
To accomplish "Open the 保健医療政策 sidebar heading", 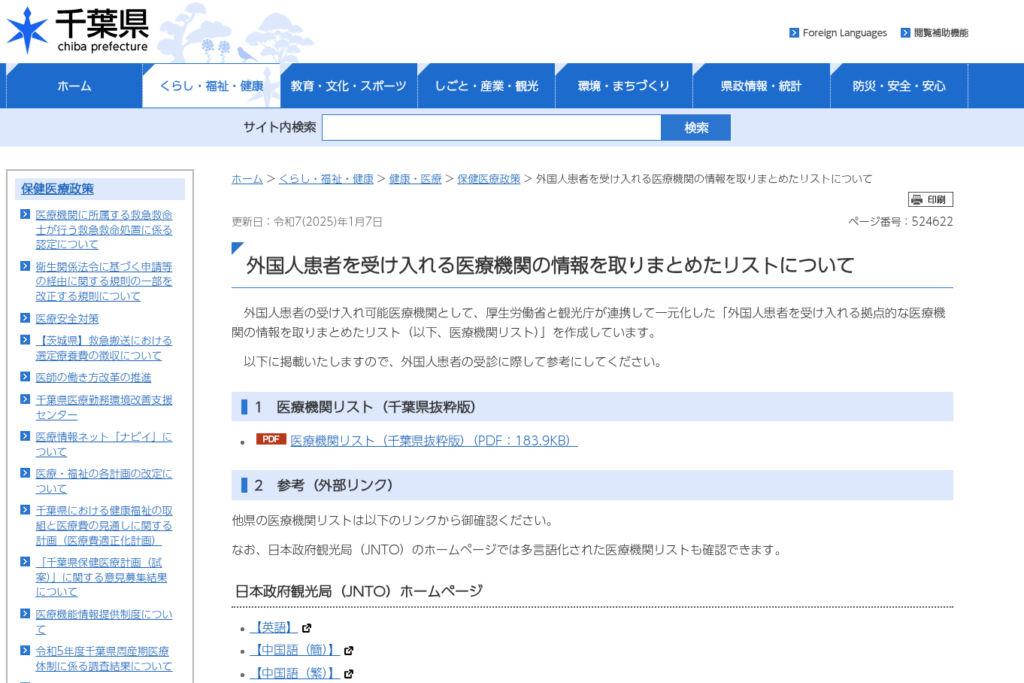I will pos(58,189).
